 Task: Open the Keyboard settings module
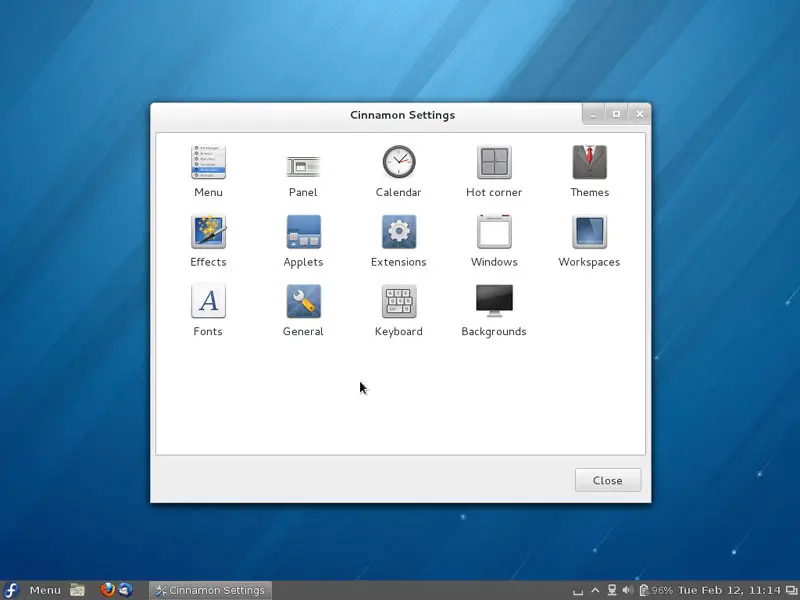click(398, 310)
